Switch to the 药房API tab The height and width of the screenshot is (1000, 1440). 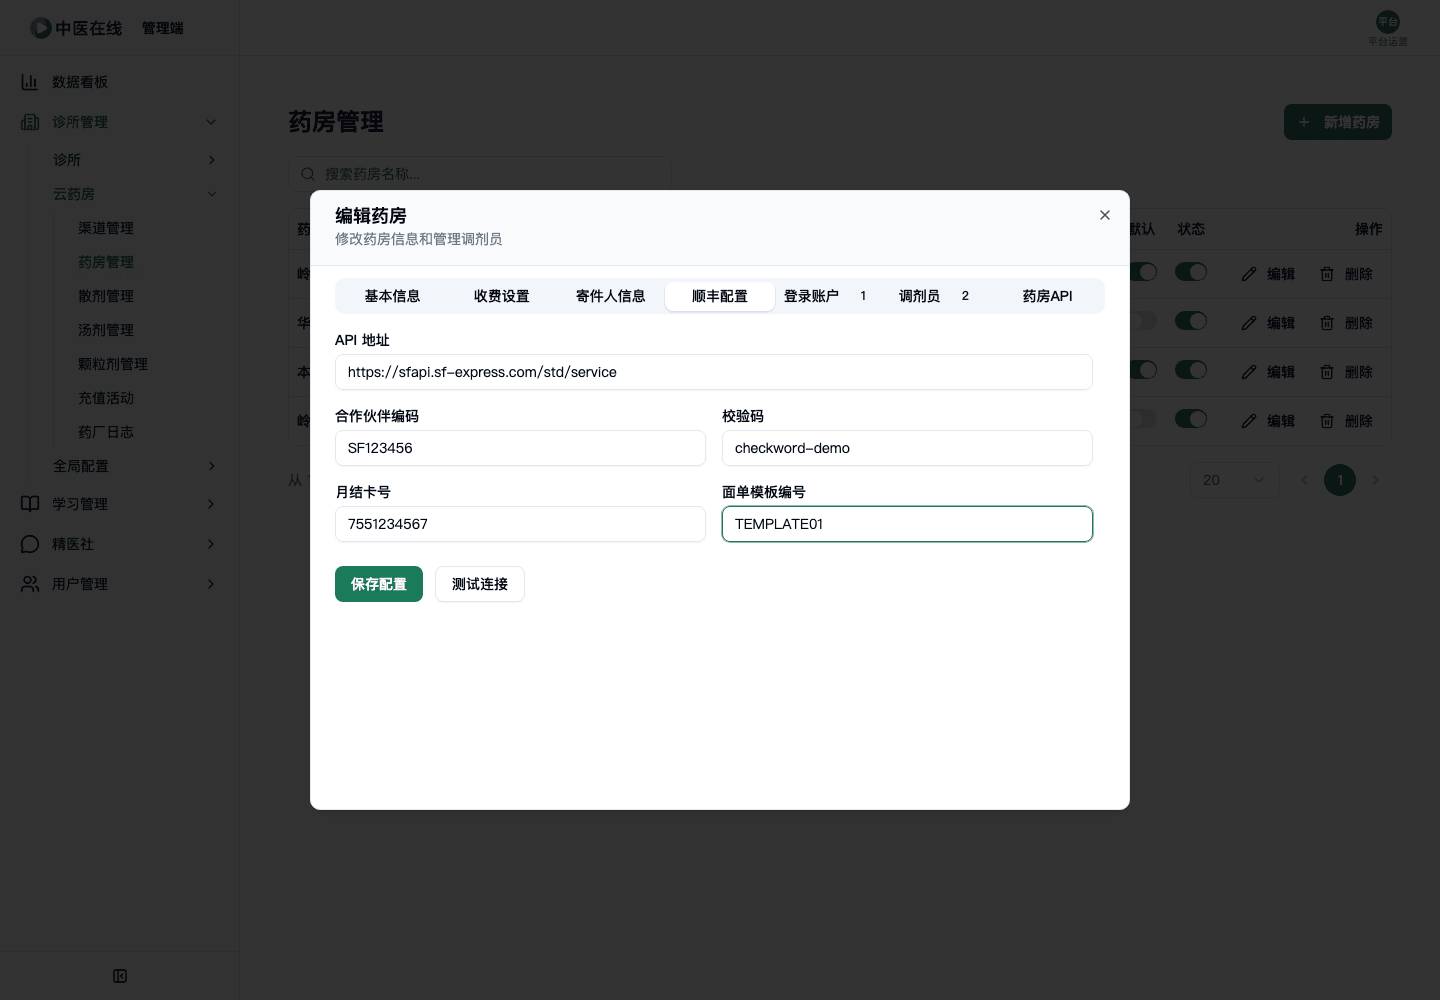pyautogui.click(x=1047, y=296)
